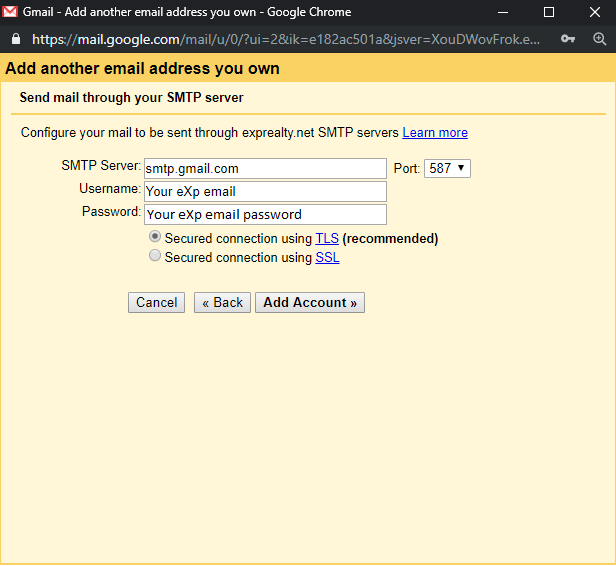Maximize the Chrome window
616x566 pixels.
click(x=549, y=12)
